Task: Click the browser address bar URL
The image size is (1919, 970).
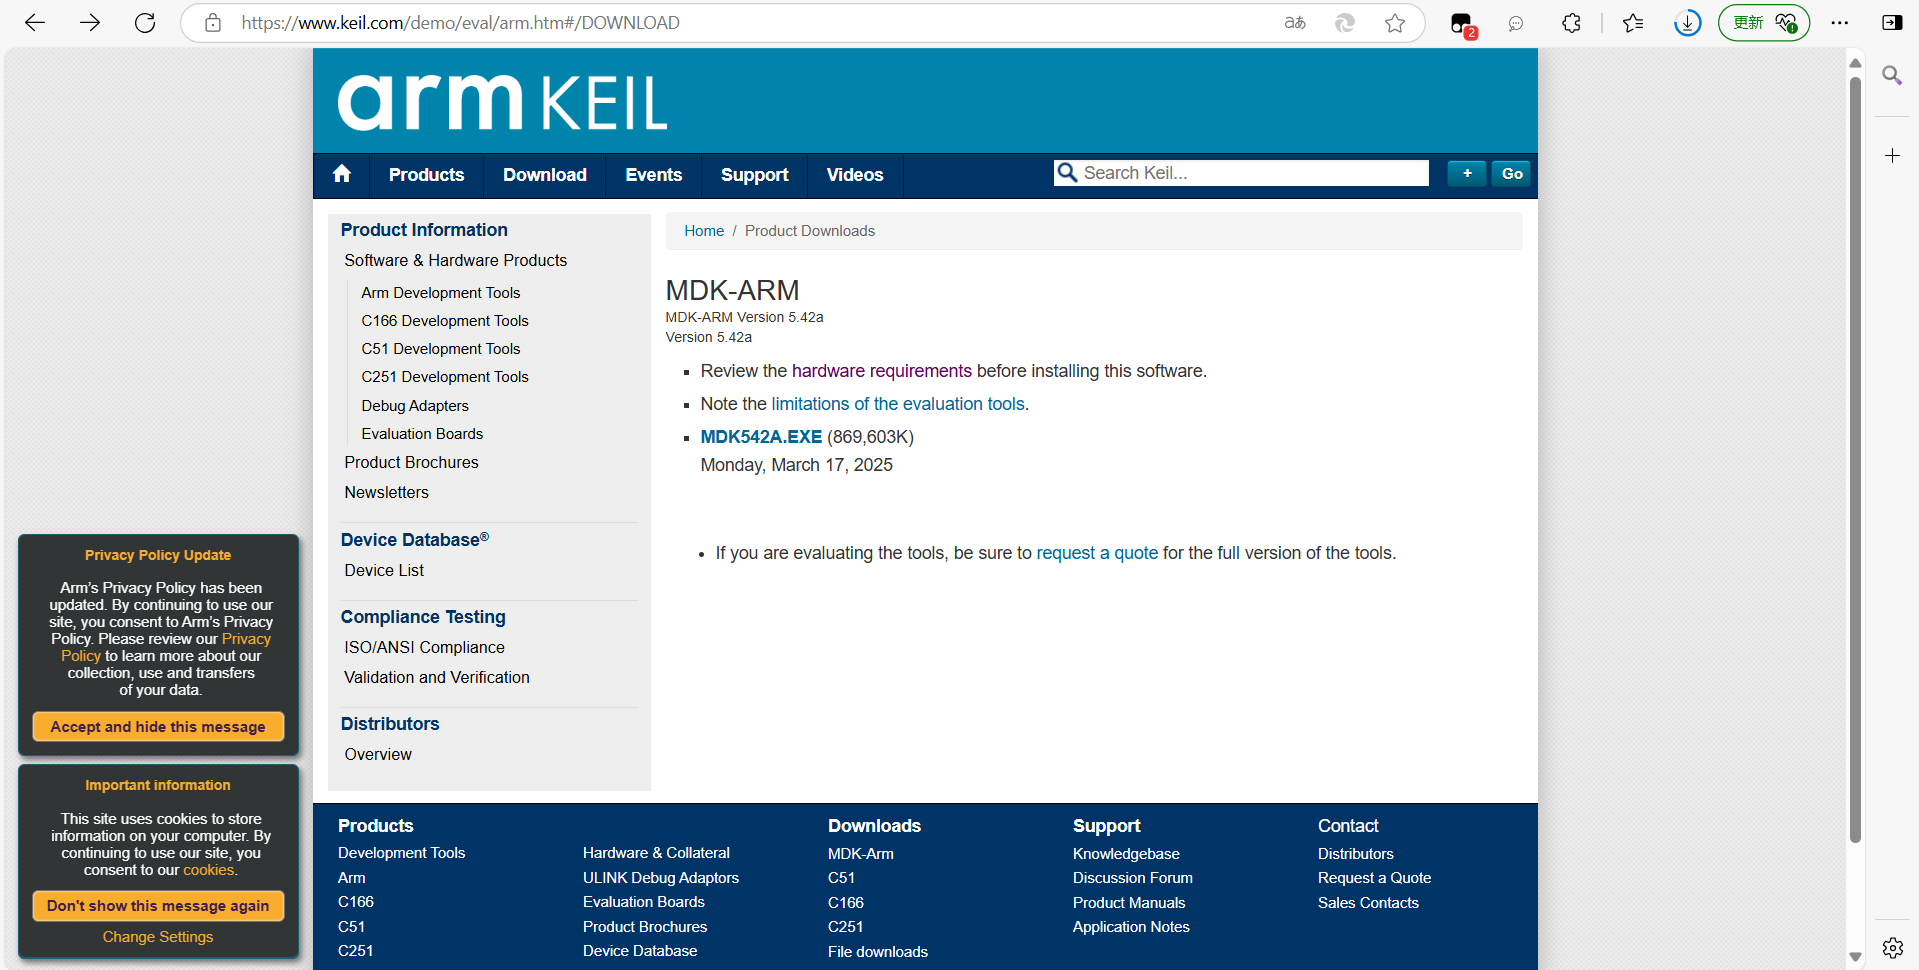Action: tap(460, 23)
